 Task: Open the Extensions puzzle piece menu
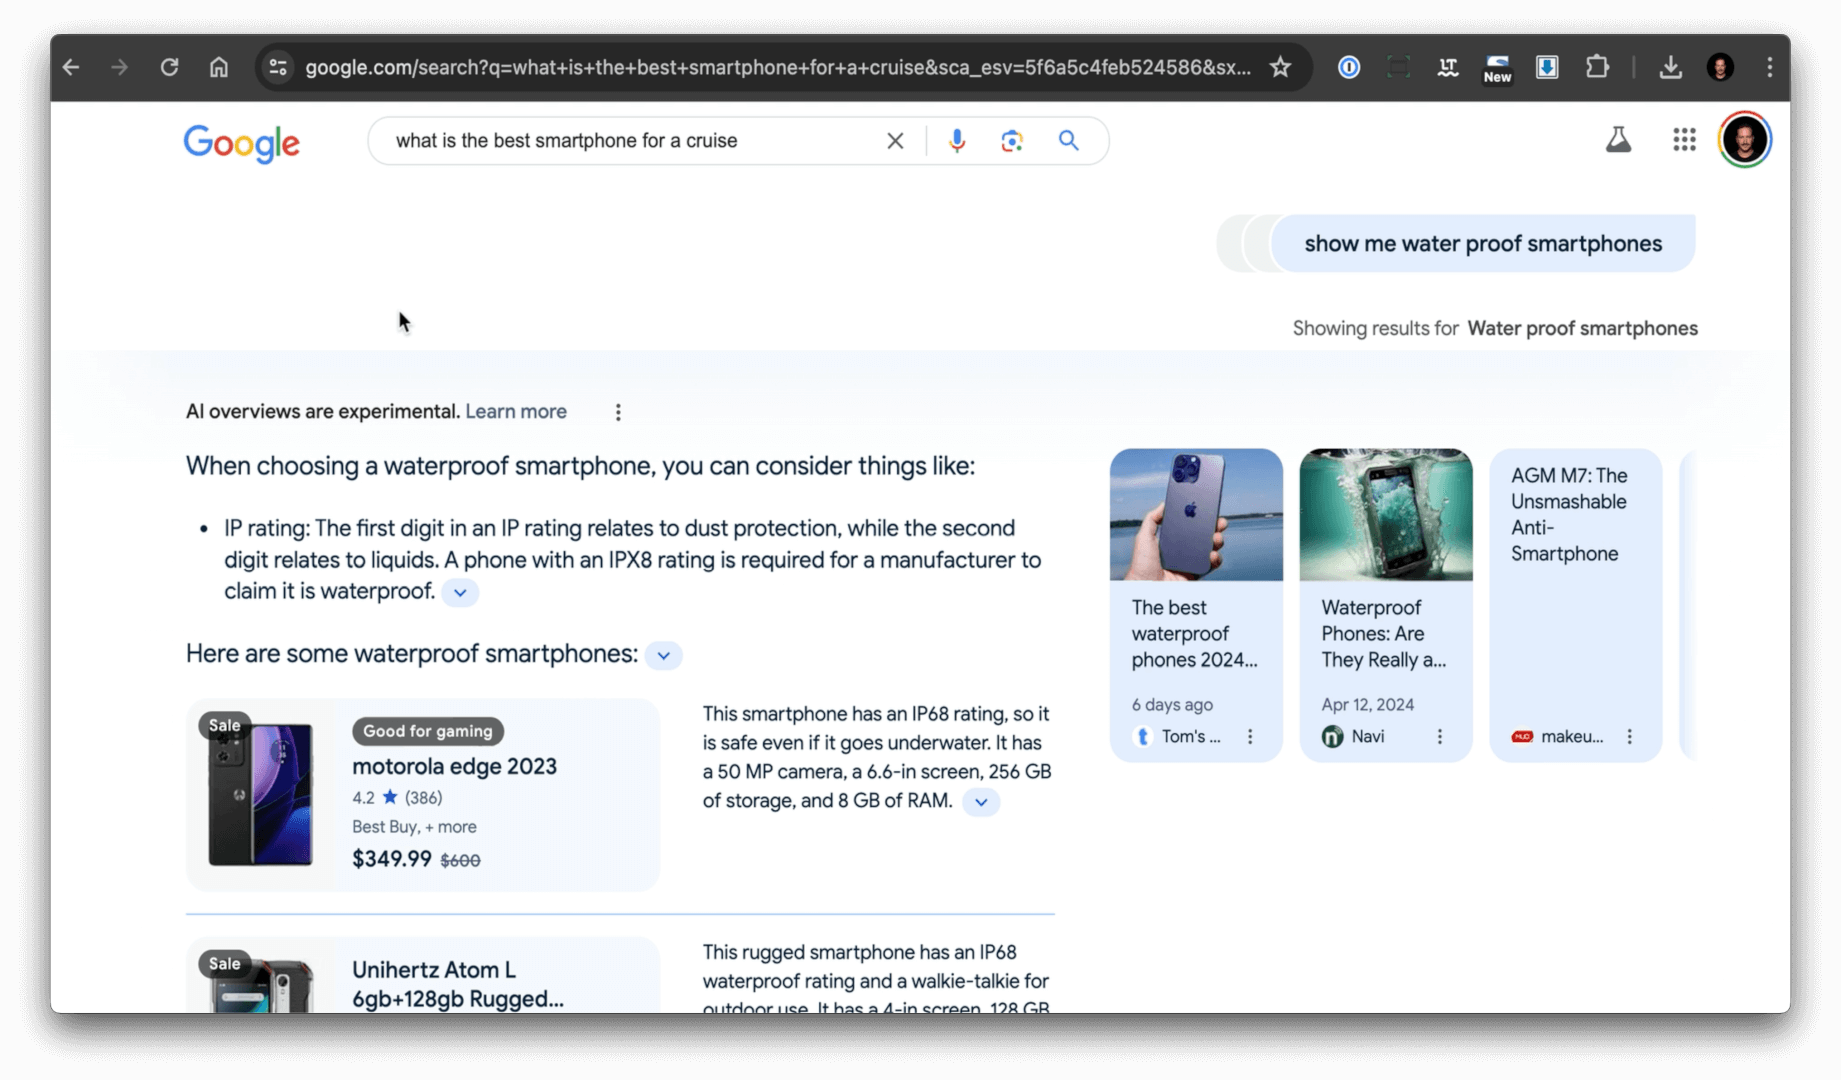[x=1597, y=67]
